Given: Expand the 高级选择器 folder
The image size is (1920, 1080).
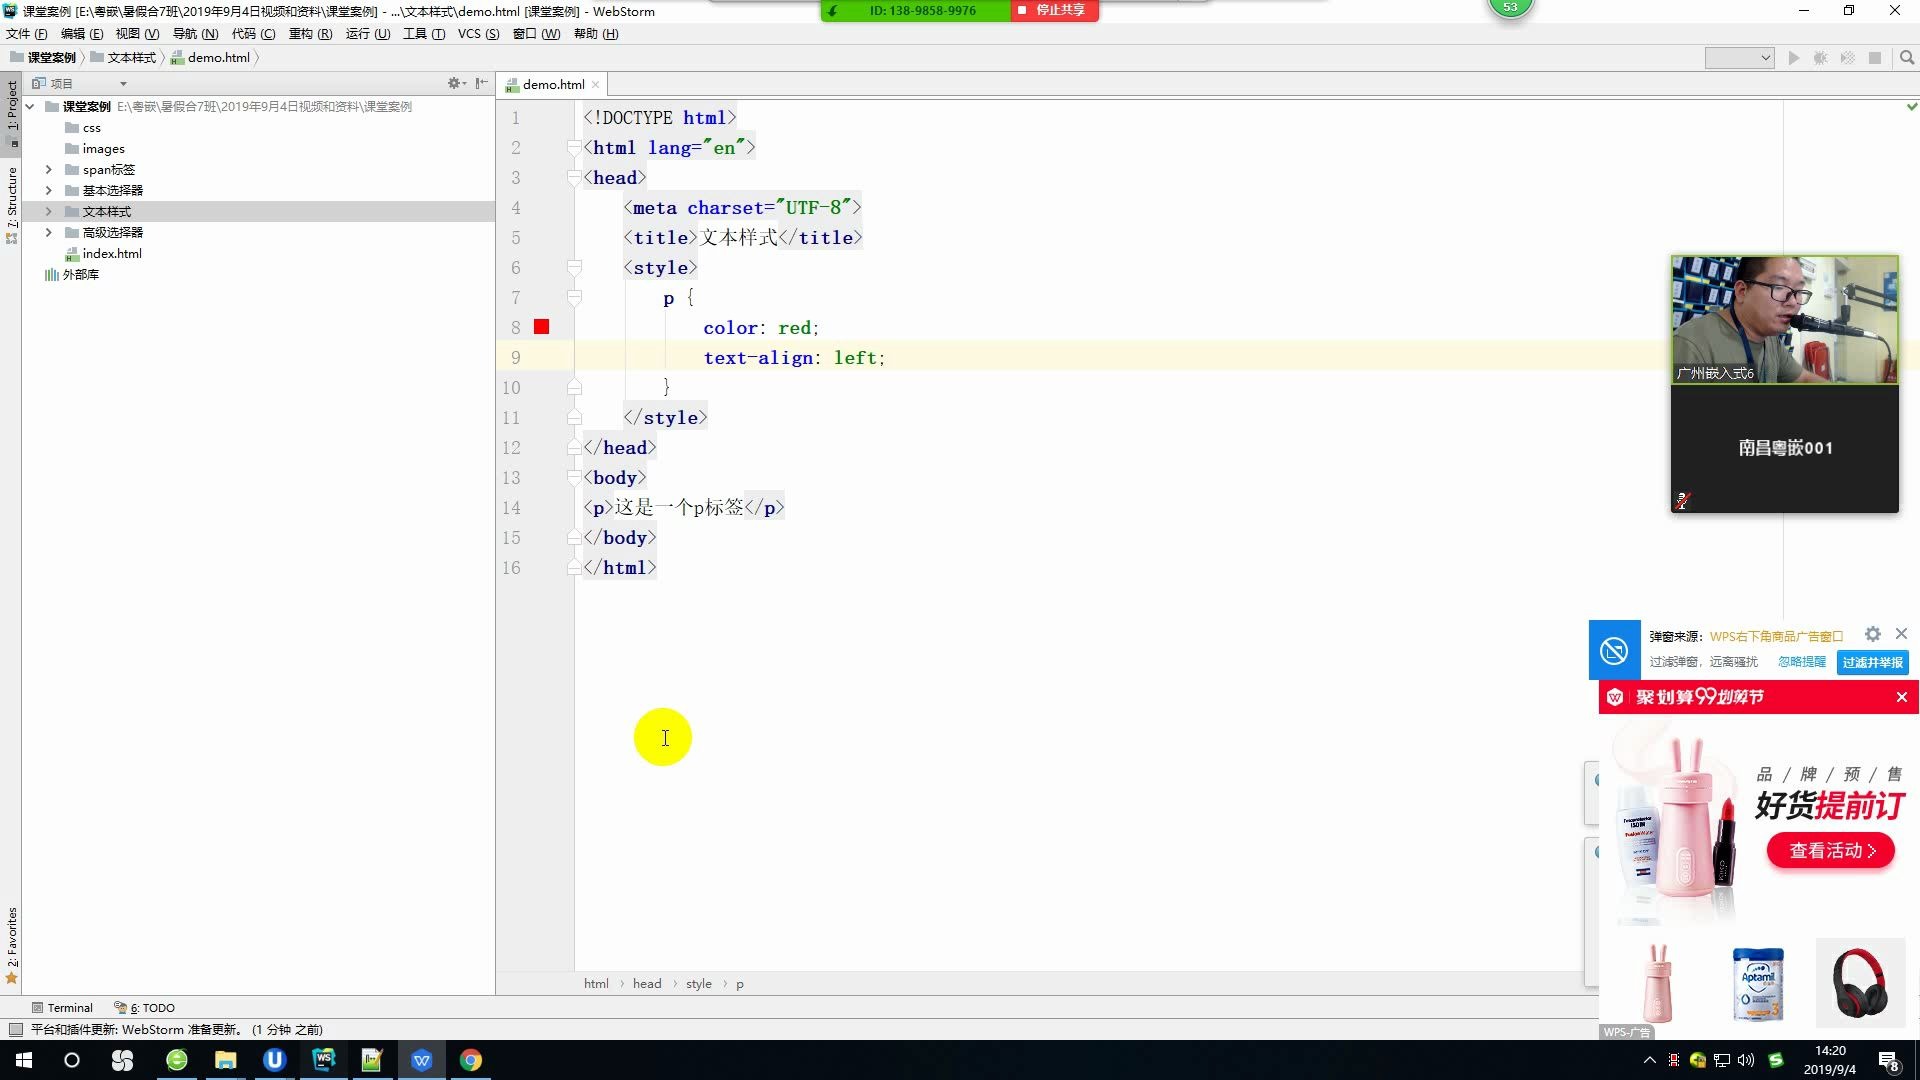Looking at the screenshot, I should point(48,232).
